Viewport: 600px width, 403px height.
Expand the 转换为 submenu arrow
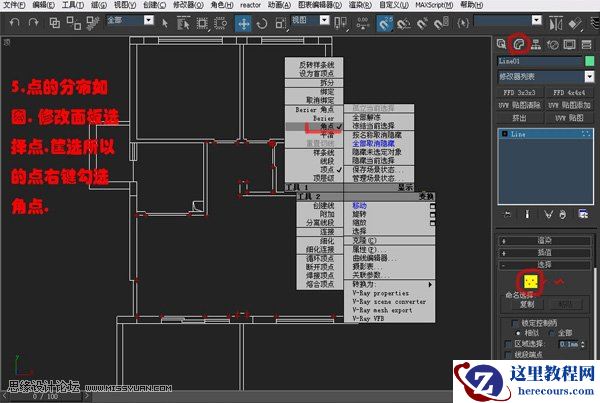[430, 284]
